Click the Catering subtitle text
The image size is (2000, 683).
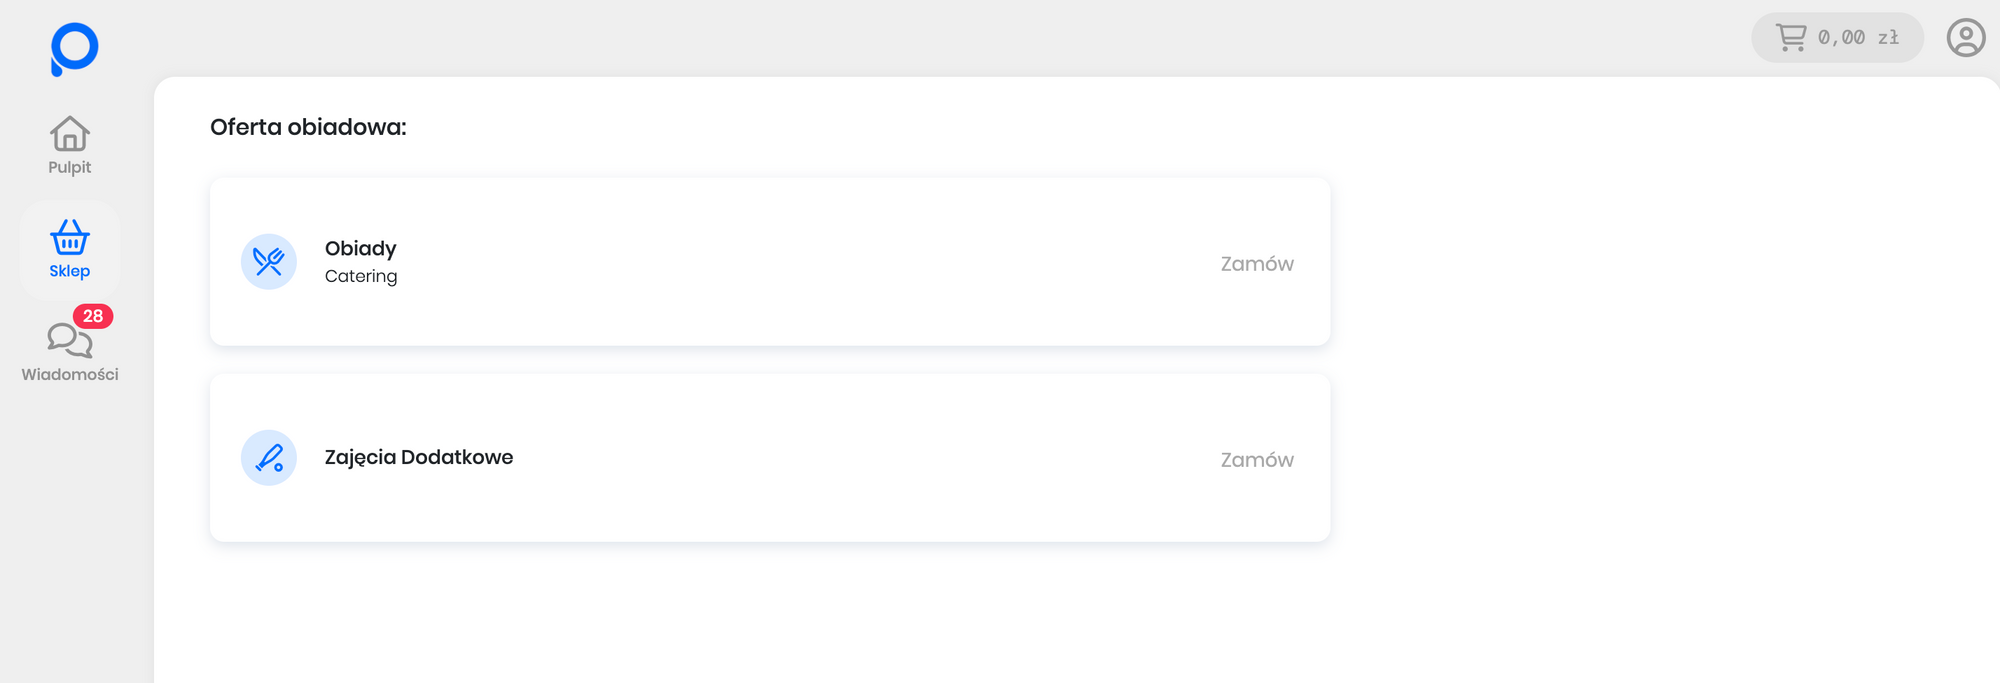(x=361, y=276)
